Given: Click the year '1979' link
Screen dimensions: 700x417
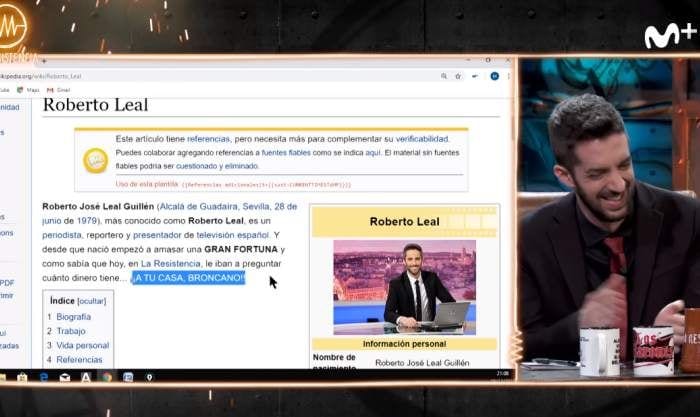Looking at the screenshot, I should pyautogui.click(x=87, y=221).
